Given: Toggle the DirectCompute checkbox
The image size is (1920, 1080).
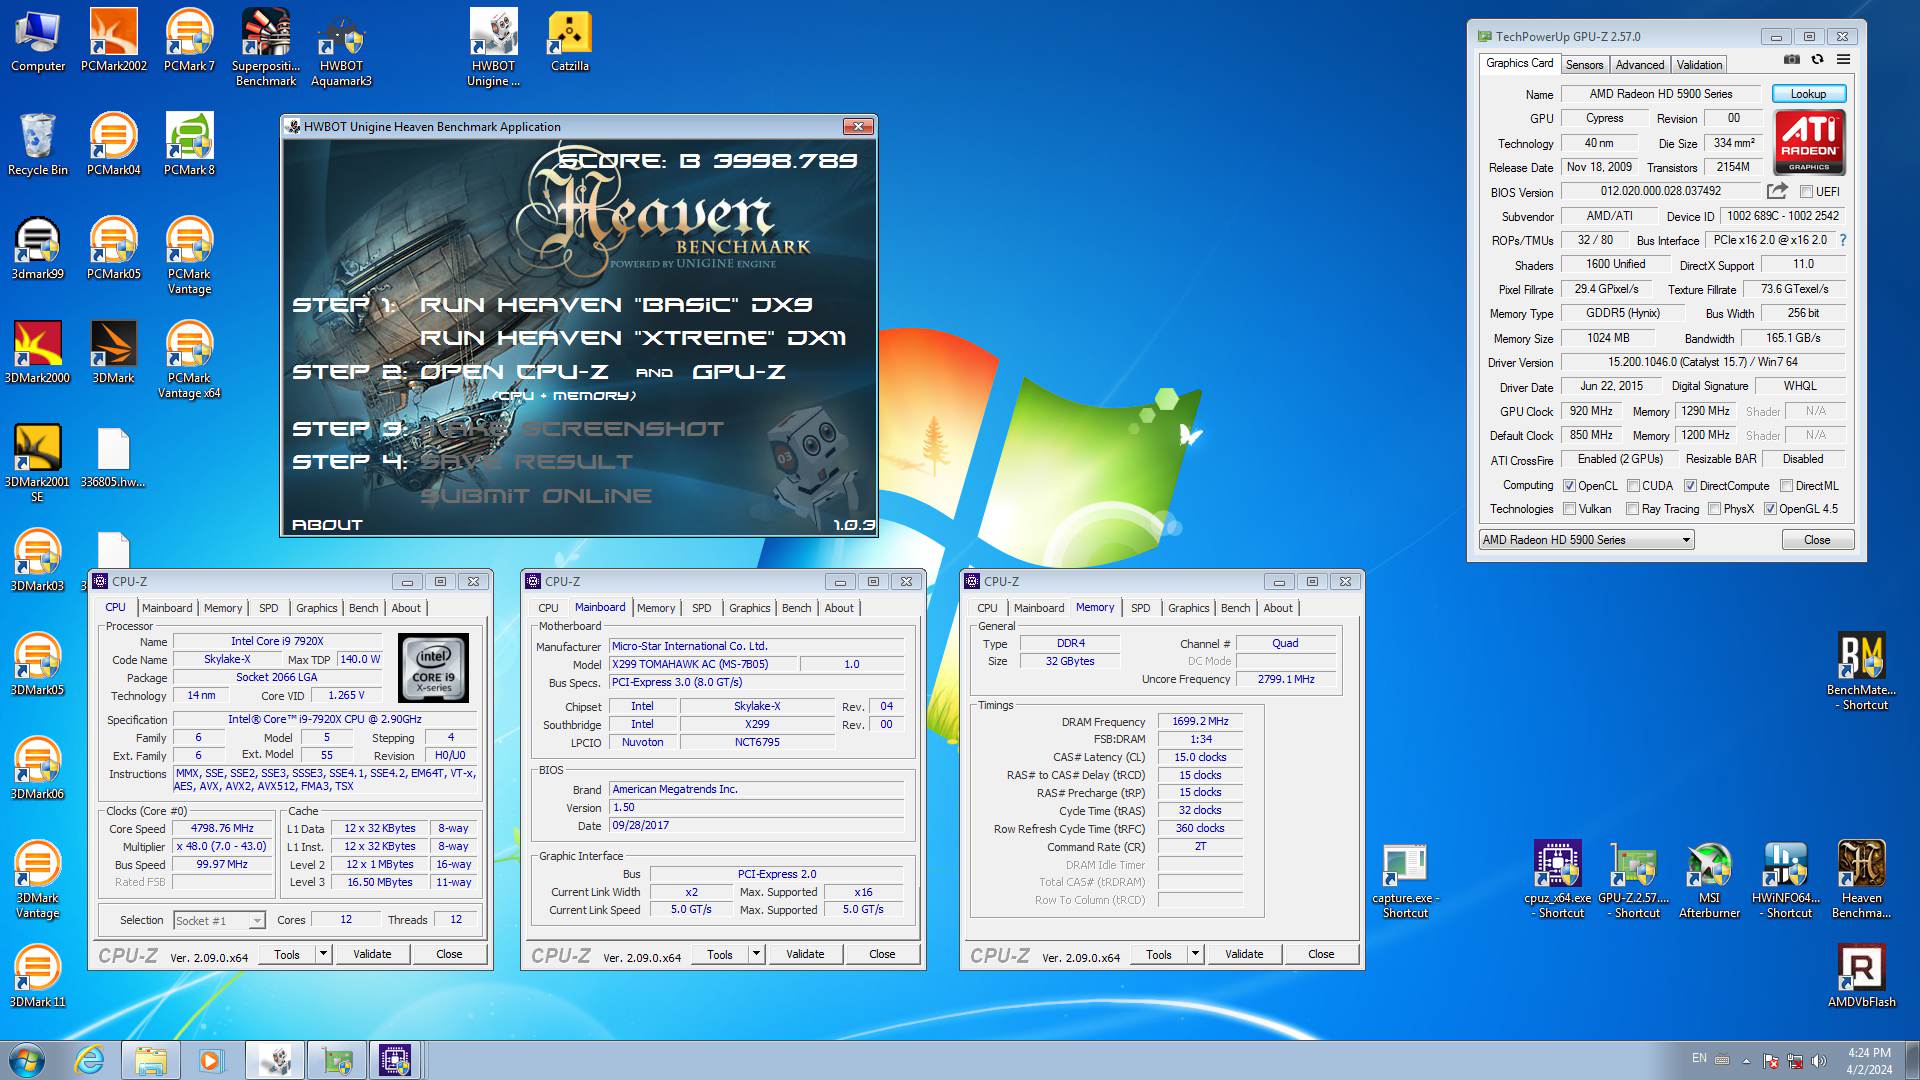Looking at the screenshot, I should coord(1690,486).
